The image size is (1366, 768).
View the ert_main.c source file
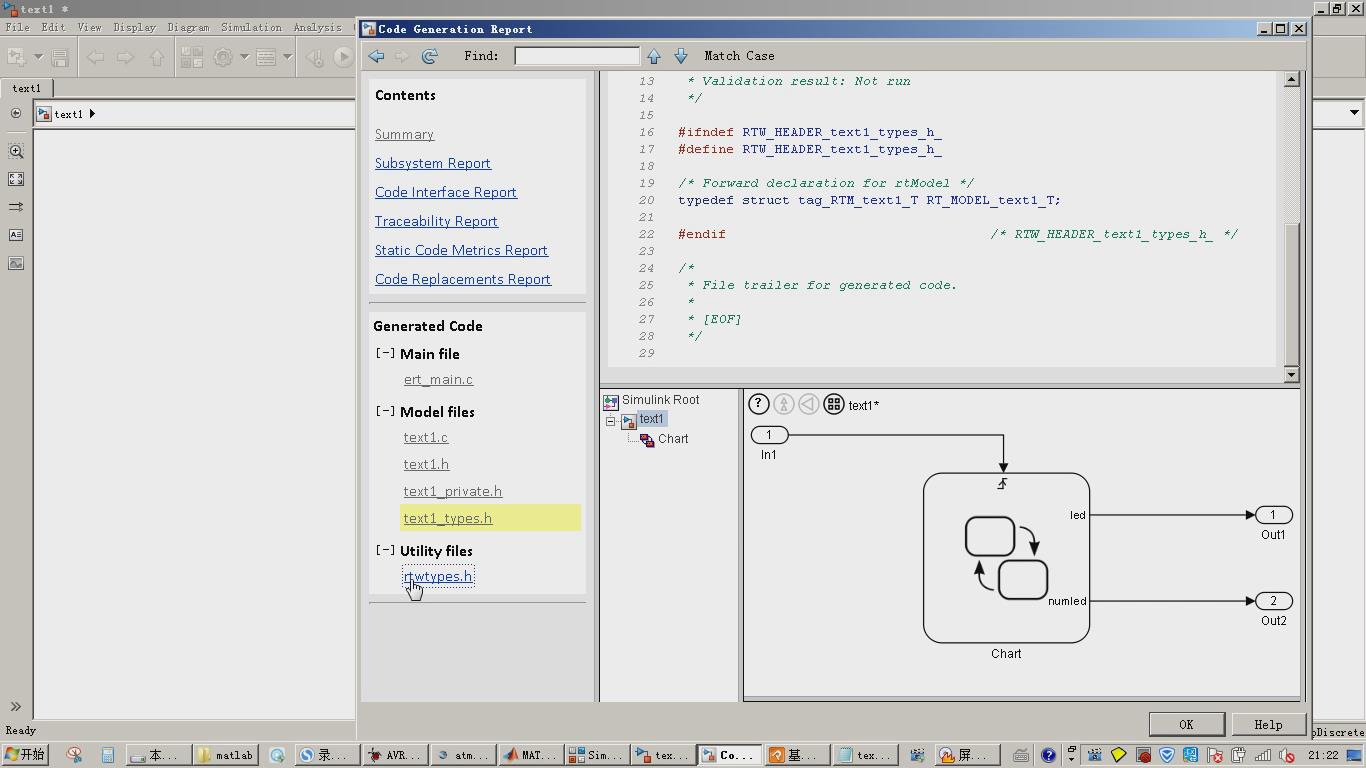(438, 379)
